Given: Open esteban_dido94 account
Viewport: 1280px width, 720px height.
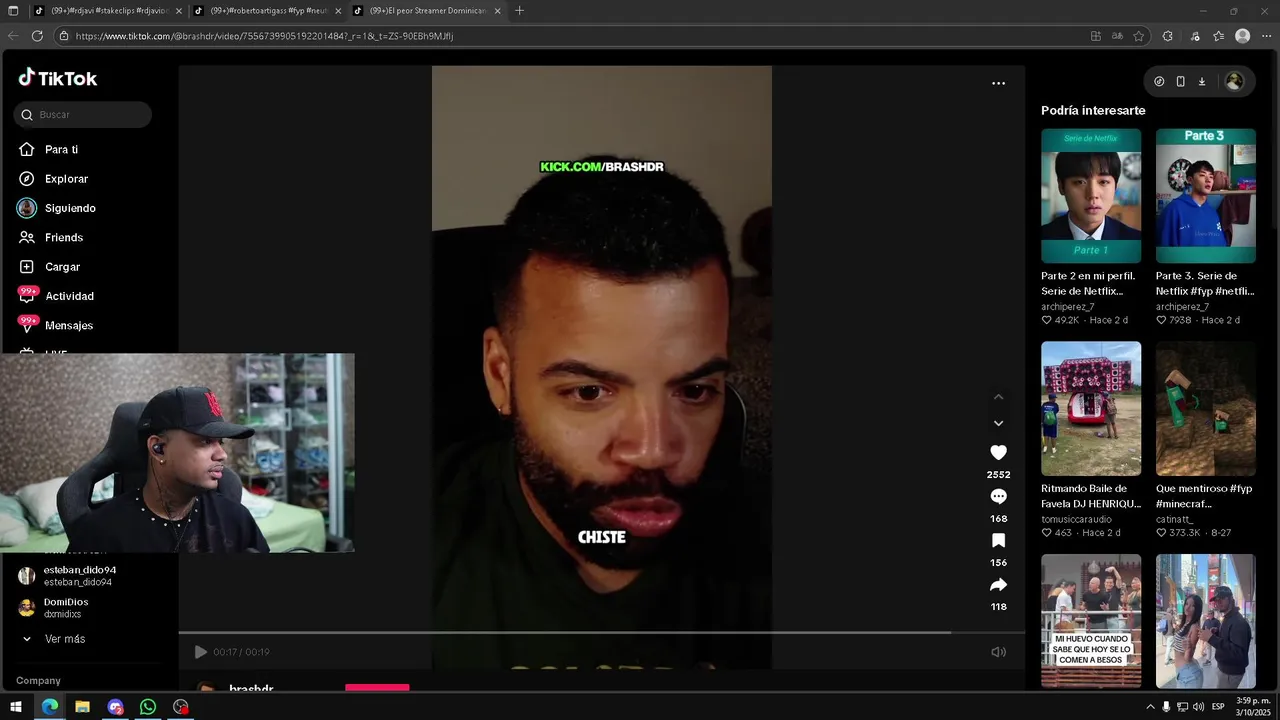Looking at the screenshot, I should 67,576.
